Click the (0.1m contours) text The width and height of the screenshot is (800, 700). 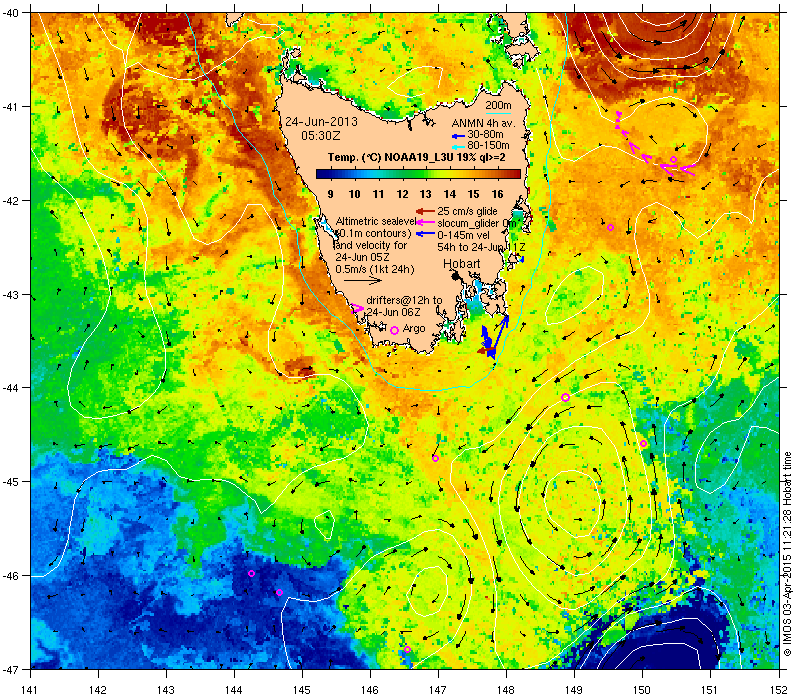click(x=373, y=233)
